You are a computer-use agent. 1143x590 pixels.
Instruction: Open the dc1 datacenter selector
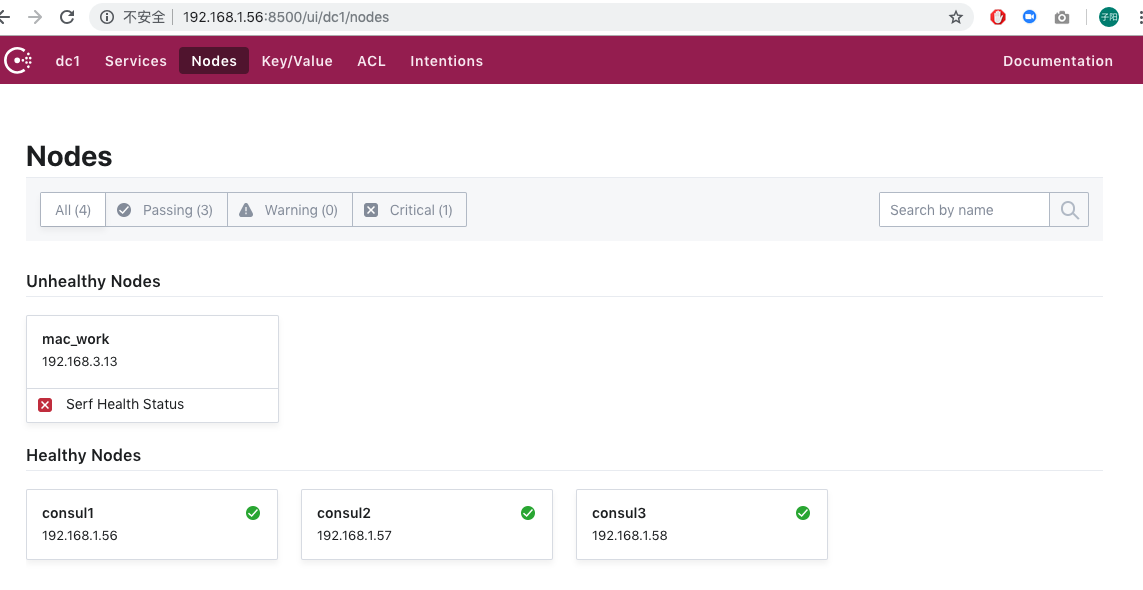coord(68,61)
